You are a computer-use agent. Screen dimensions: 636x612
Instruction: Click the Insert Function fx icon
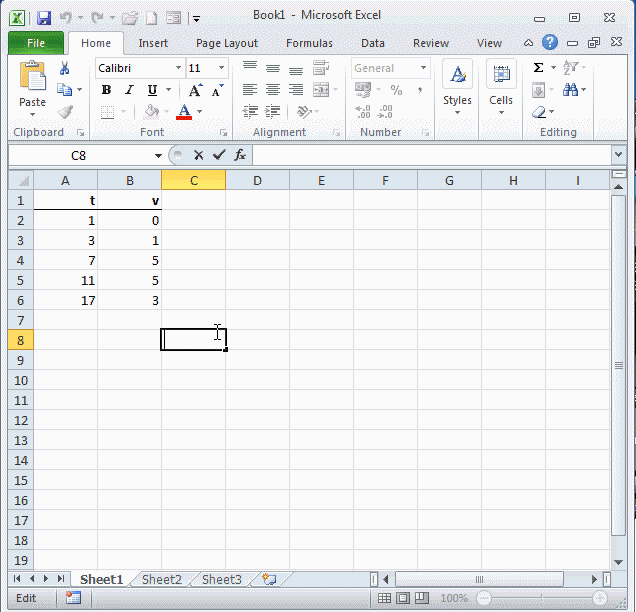240,156
